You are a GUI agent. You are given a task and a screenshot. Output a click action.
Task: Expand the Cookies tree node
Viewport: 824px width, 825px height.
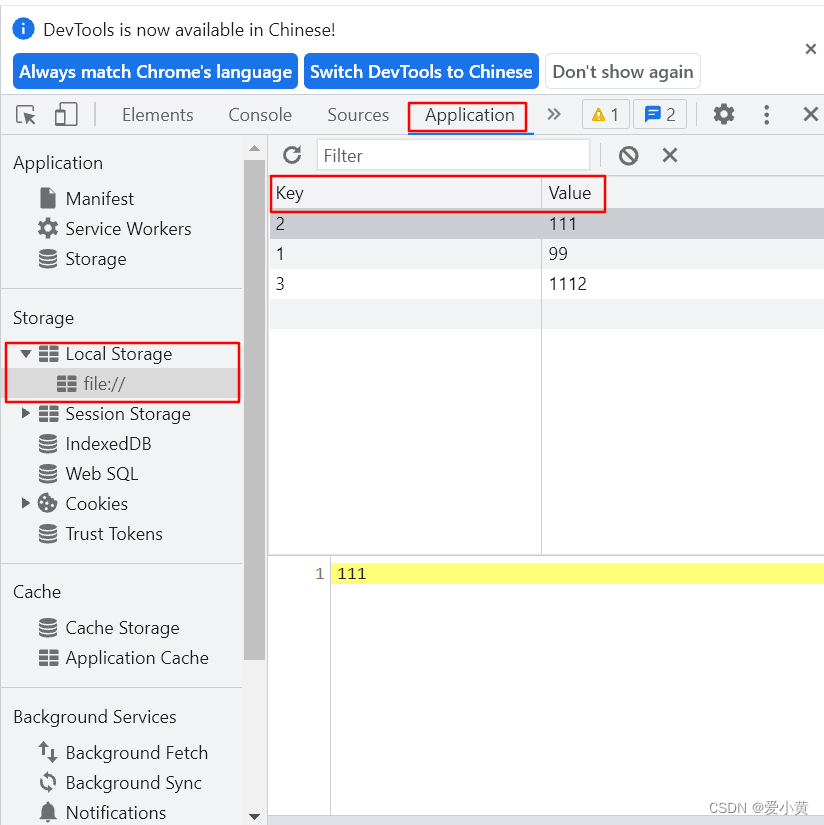tap(25, 503)
